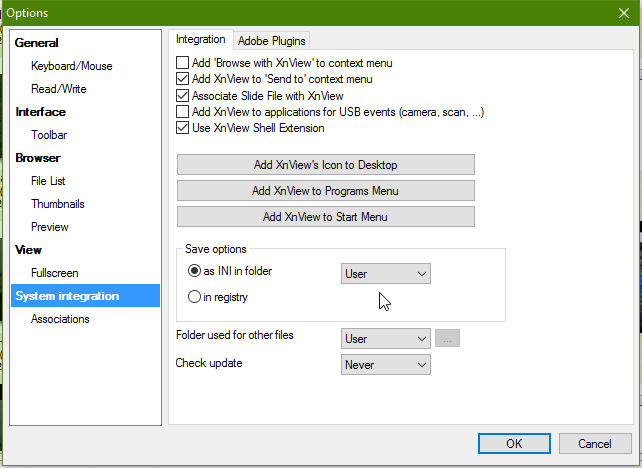Click the browse folder '...' button
This screenshot has height=468, width=642.
click(448, 339)
